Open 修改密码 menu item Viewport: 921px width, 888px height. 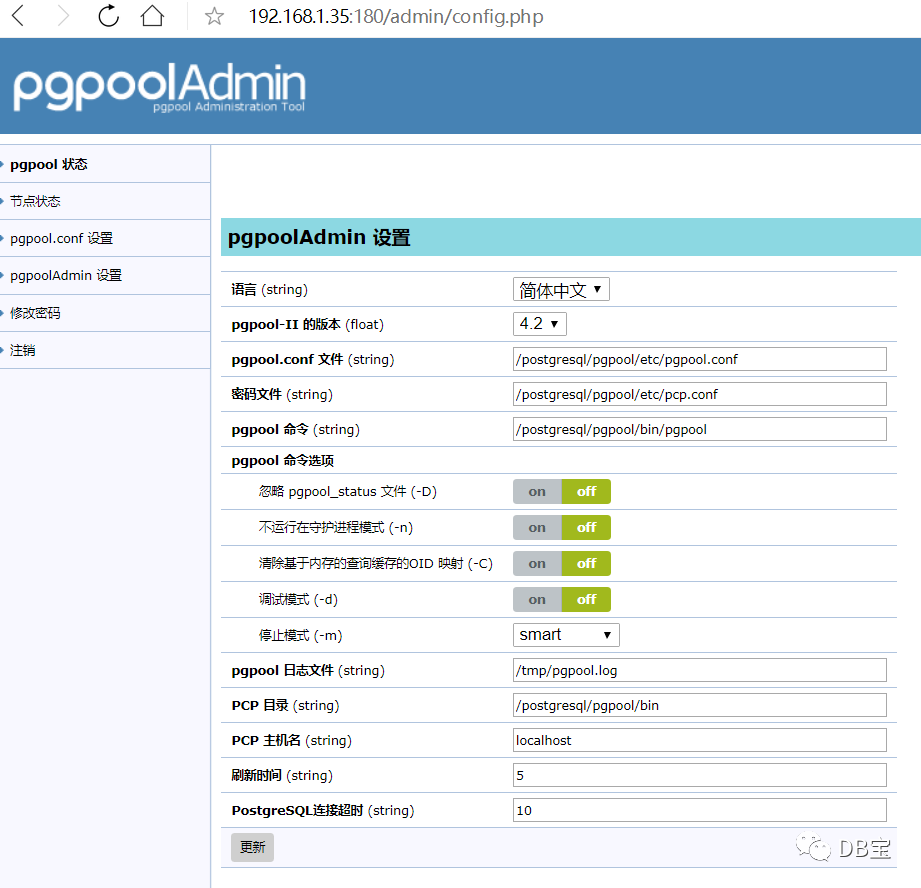click(x=35, y=313)
